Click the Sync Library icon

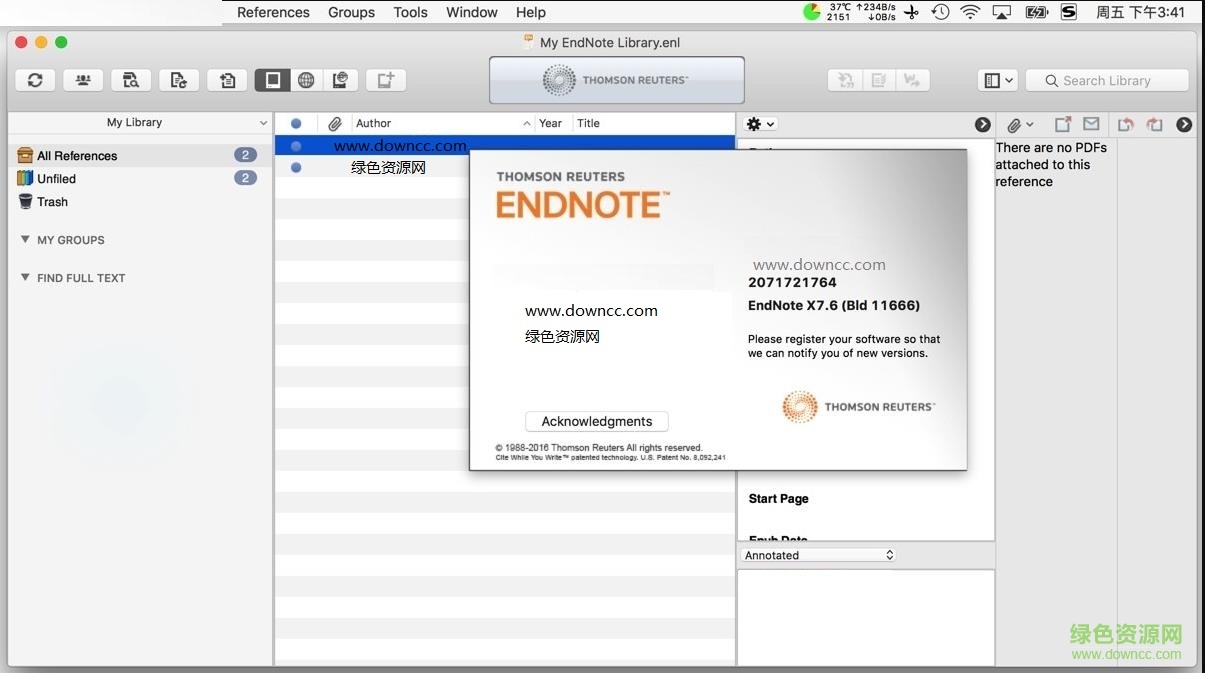click(x=35, y=80)
